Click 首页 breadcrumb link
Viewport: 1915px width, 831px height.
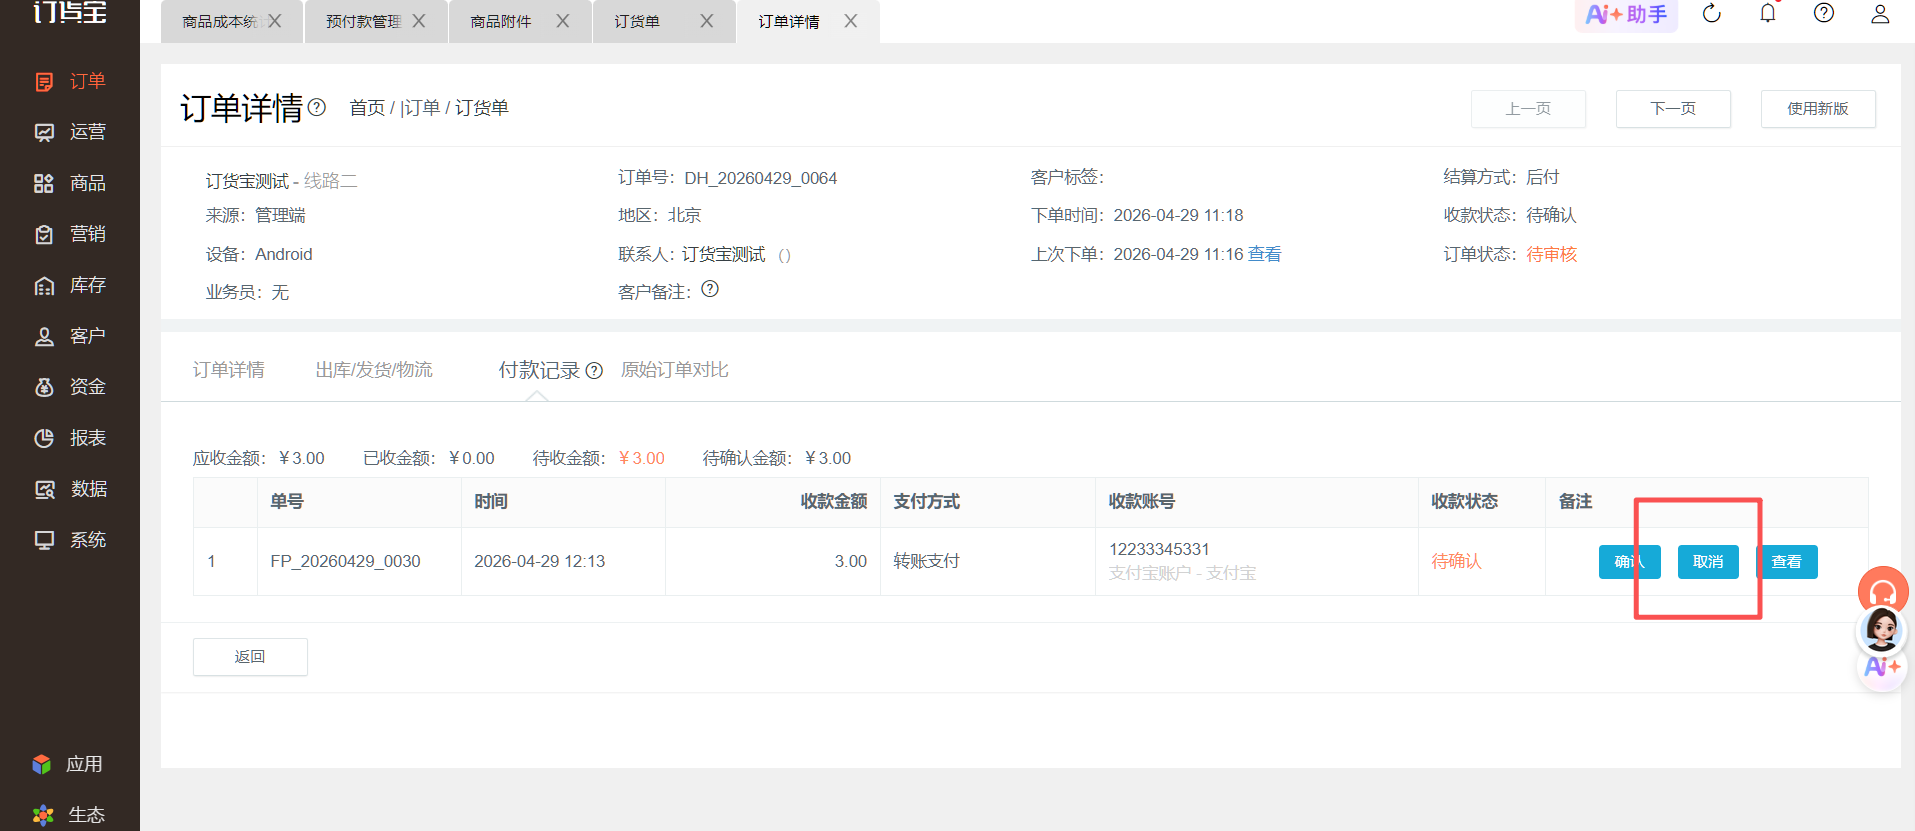[367, 108]
